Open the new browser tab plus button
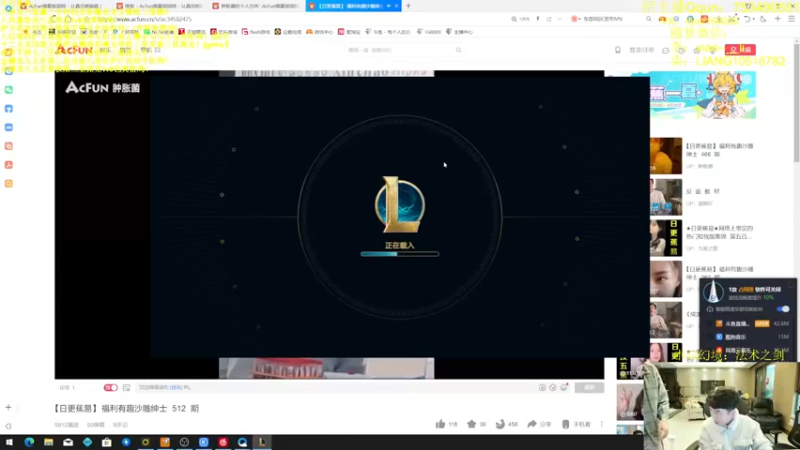The width and height of the screenshot is (800, 450). pos(408,6)
